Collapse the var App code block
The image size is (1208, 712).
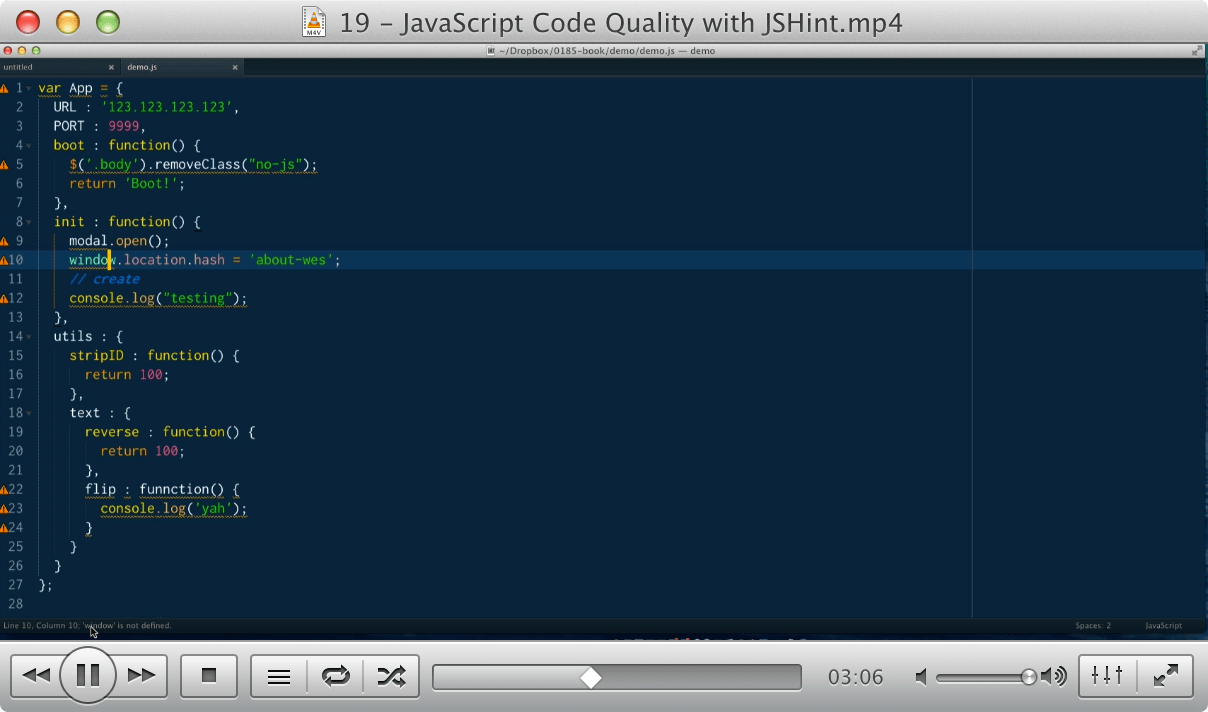[x=30, y=88]
